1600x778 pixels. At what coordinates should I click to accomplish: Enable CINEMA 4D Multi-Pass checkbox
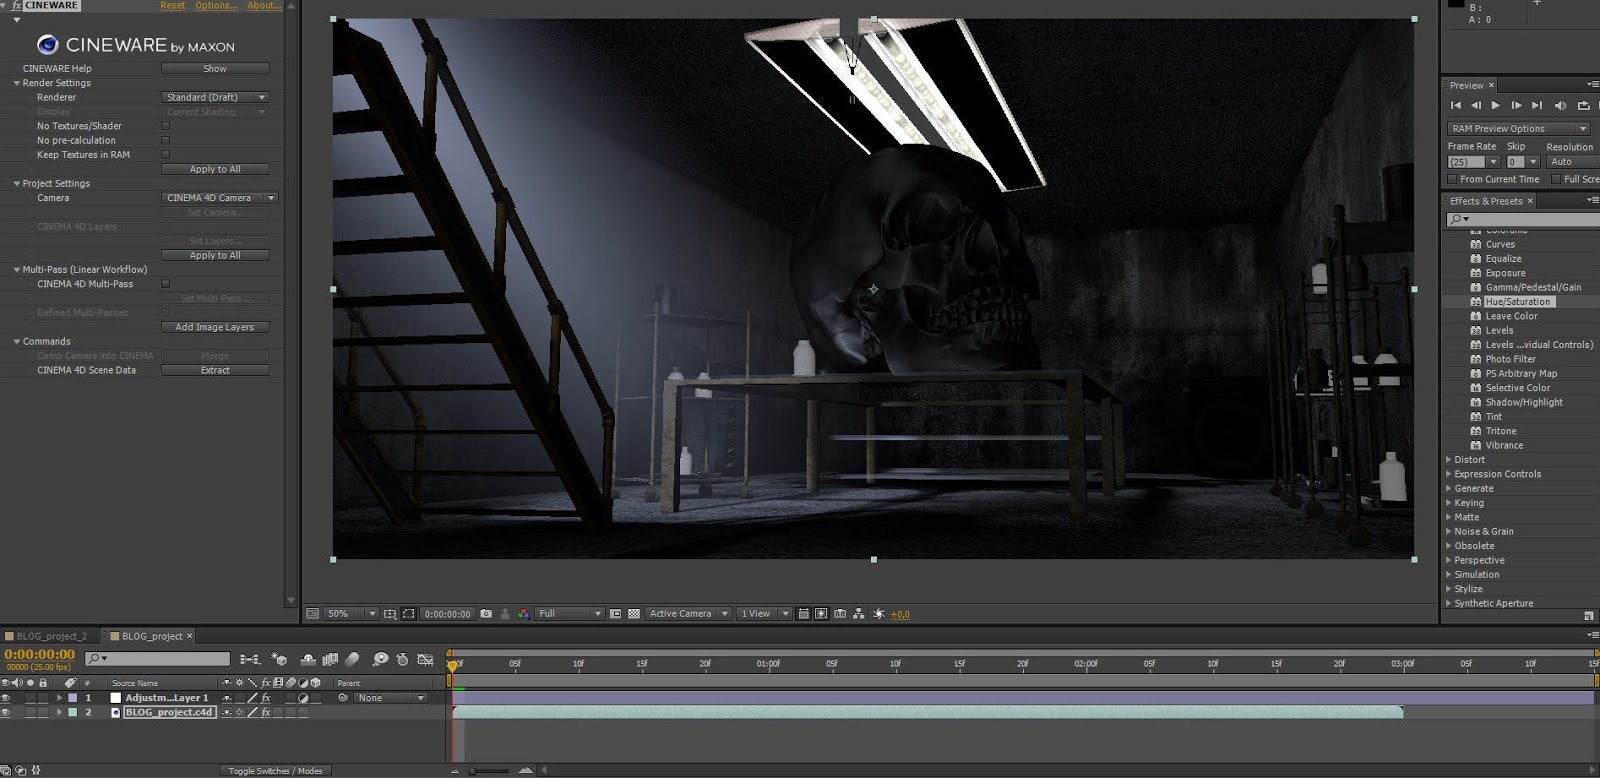166,284
